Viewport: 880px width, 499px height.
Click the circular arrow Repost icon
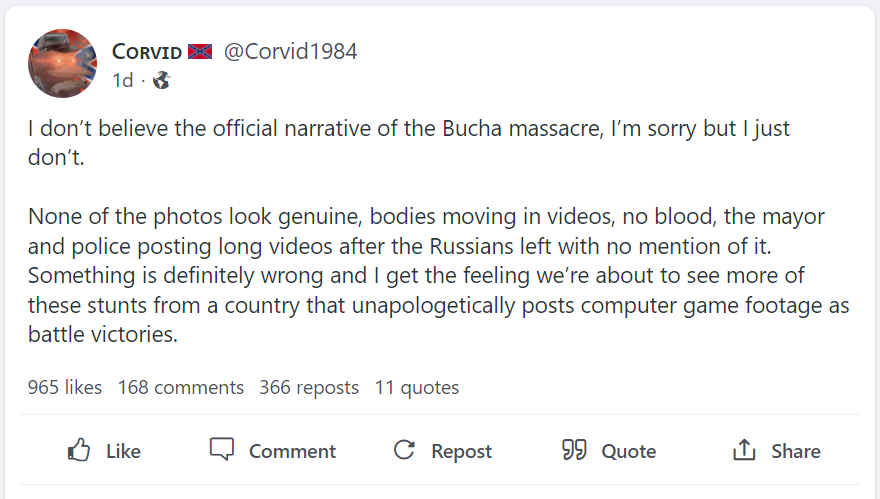[404, 450]
